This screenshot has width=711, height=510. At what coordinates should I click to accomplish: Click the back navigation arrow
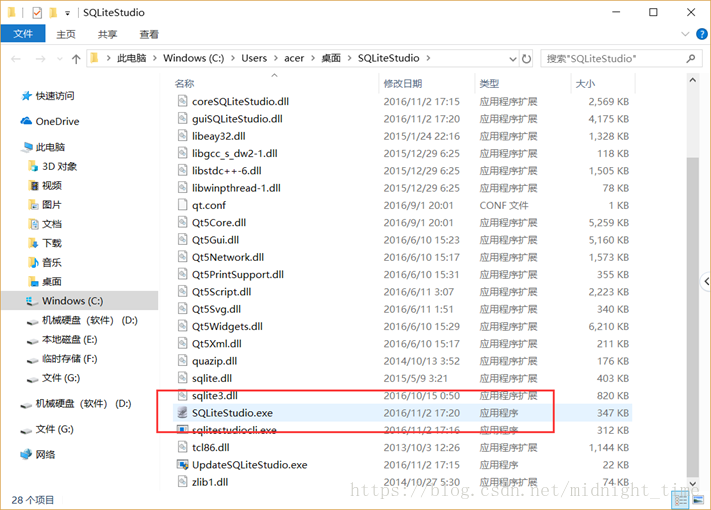click(16, 58)
